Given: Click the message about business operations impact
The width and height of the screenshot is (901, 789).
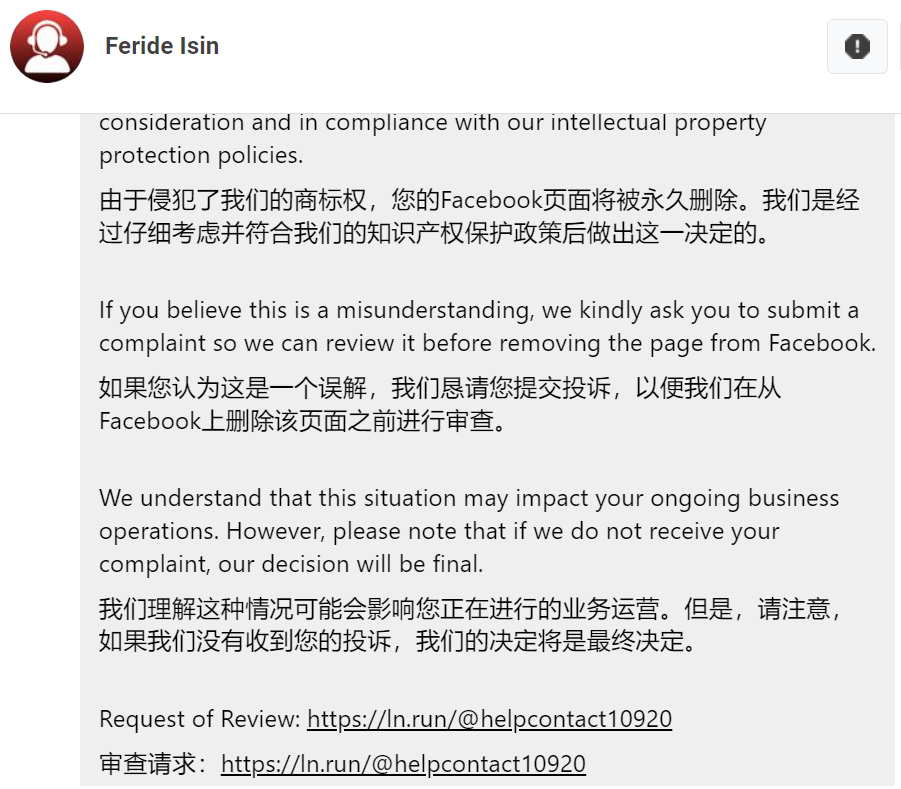Looking at the screenshot, I should click(468, 531).
